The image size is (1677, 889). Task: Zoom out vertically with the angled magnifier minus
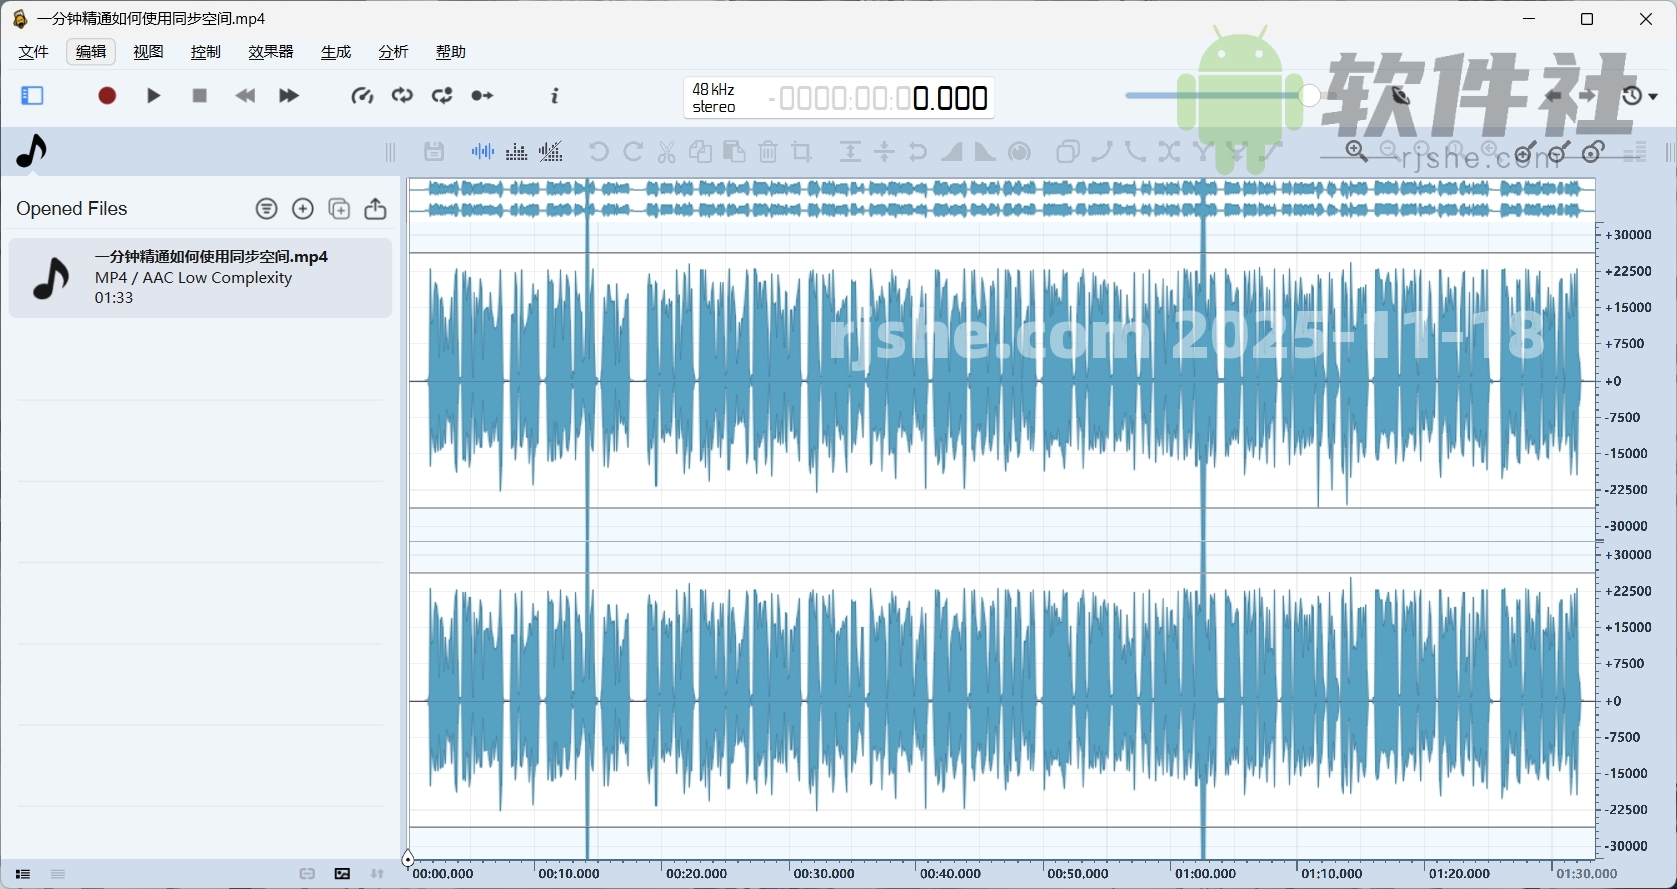[x=1560, y=152]
